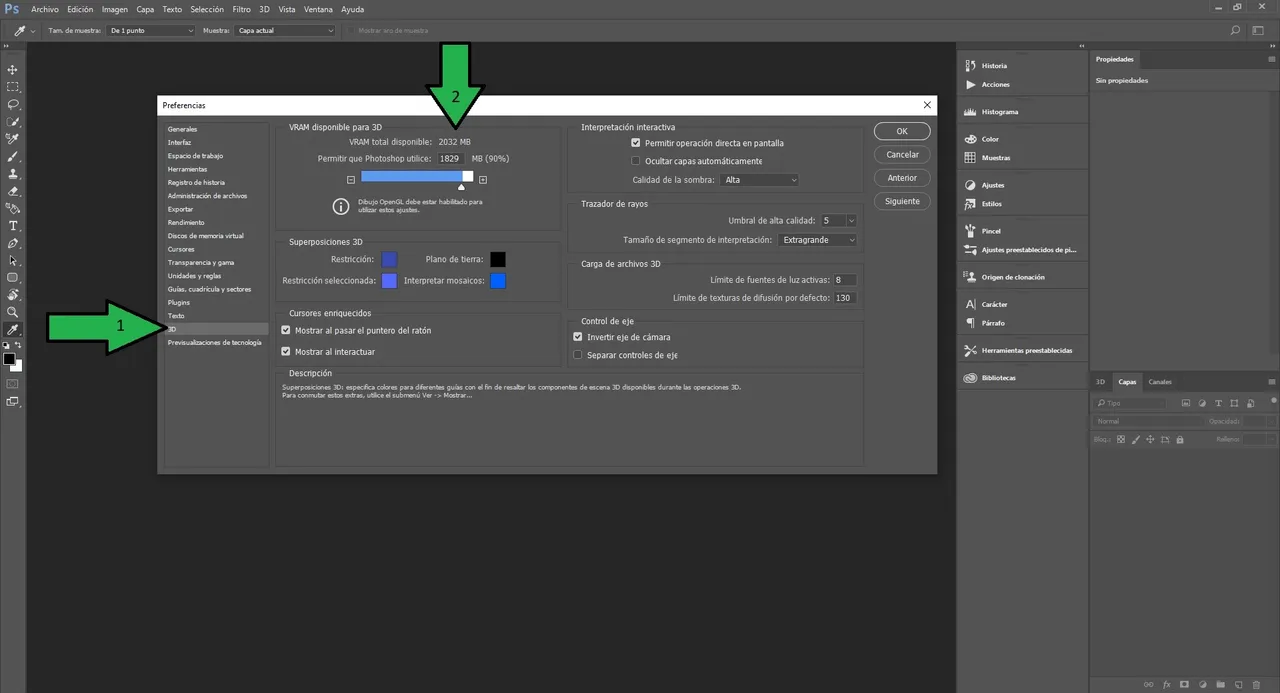Click the Cancelar button
1280x693 pixels.
(902, 155)
